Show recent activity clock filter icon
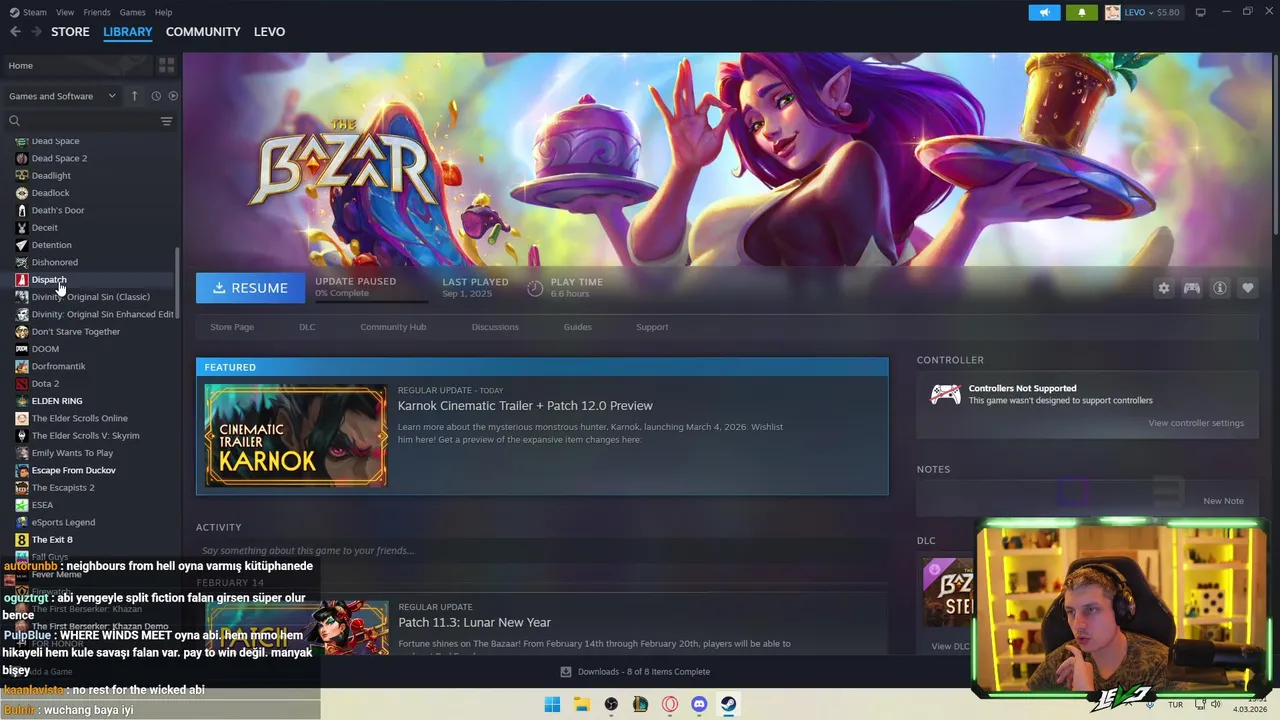 156,96
